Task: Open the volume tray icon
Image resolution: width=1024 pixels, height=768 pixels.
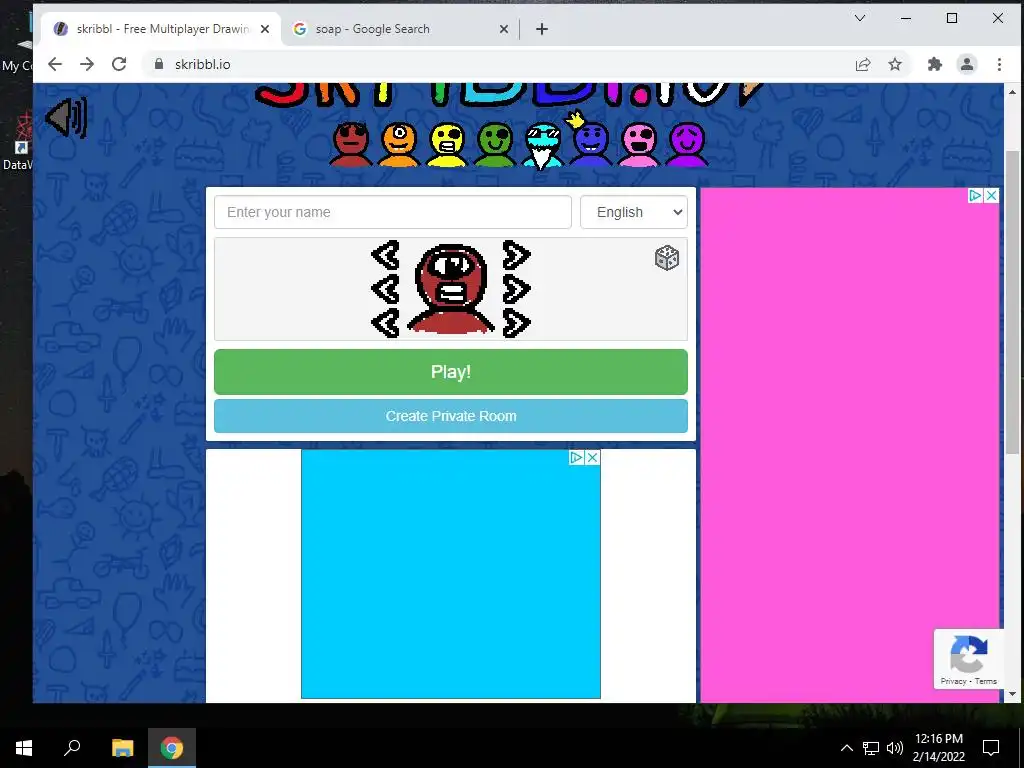Action: pyautogui.click(x=895, y=748)
